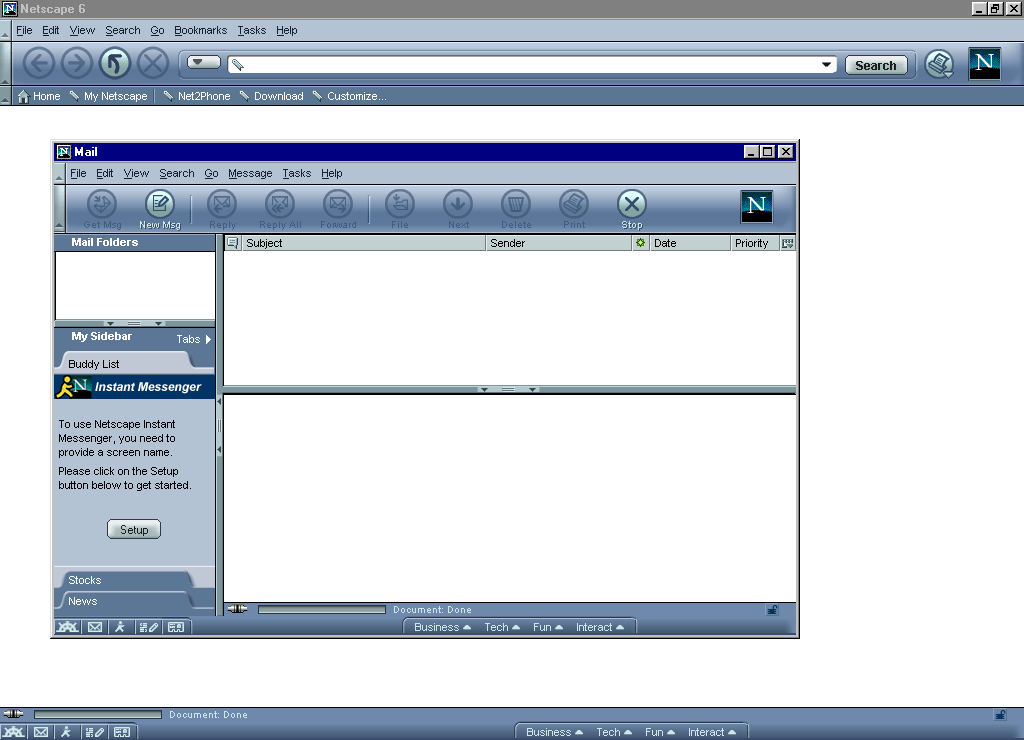Viewport: 1024px width, 740px height.
Task: Collapse sidebar with the vertical splitter grippy
Action: 219,426
